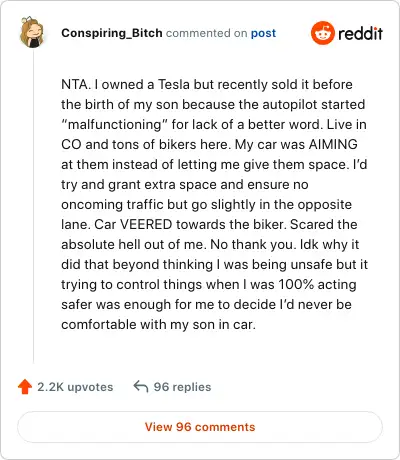Click the "commented on" text
400x460 pixels.
pyautogui.click(x=206, y=33)
